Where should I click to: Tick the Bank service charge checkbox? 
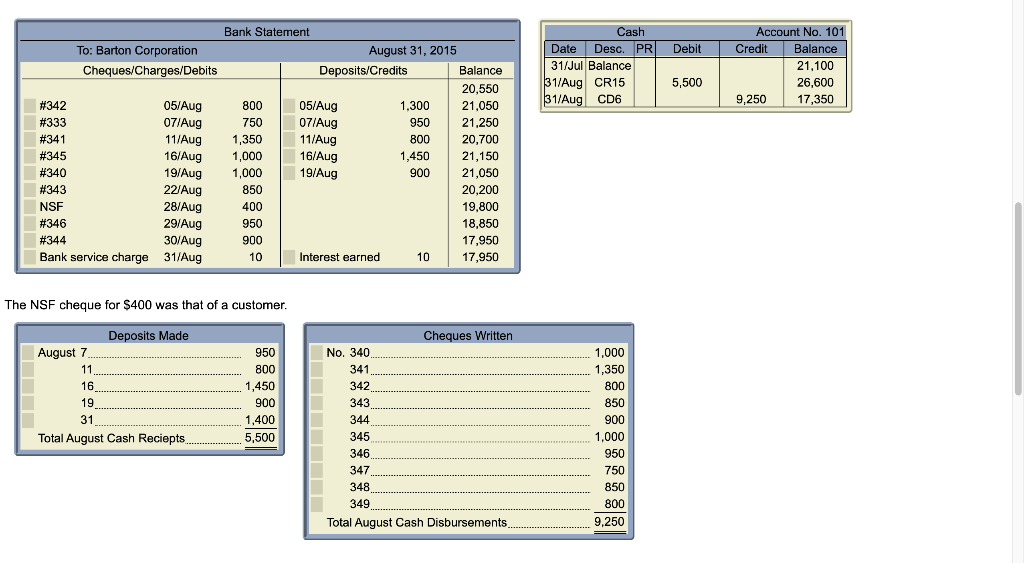coord(29,257)
